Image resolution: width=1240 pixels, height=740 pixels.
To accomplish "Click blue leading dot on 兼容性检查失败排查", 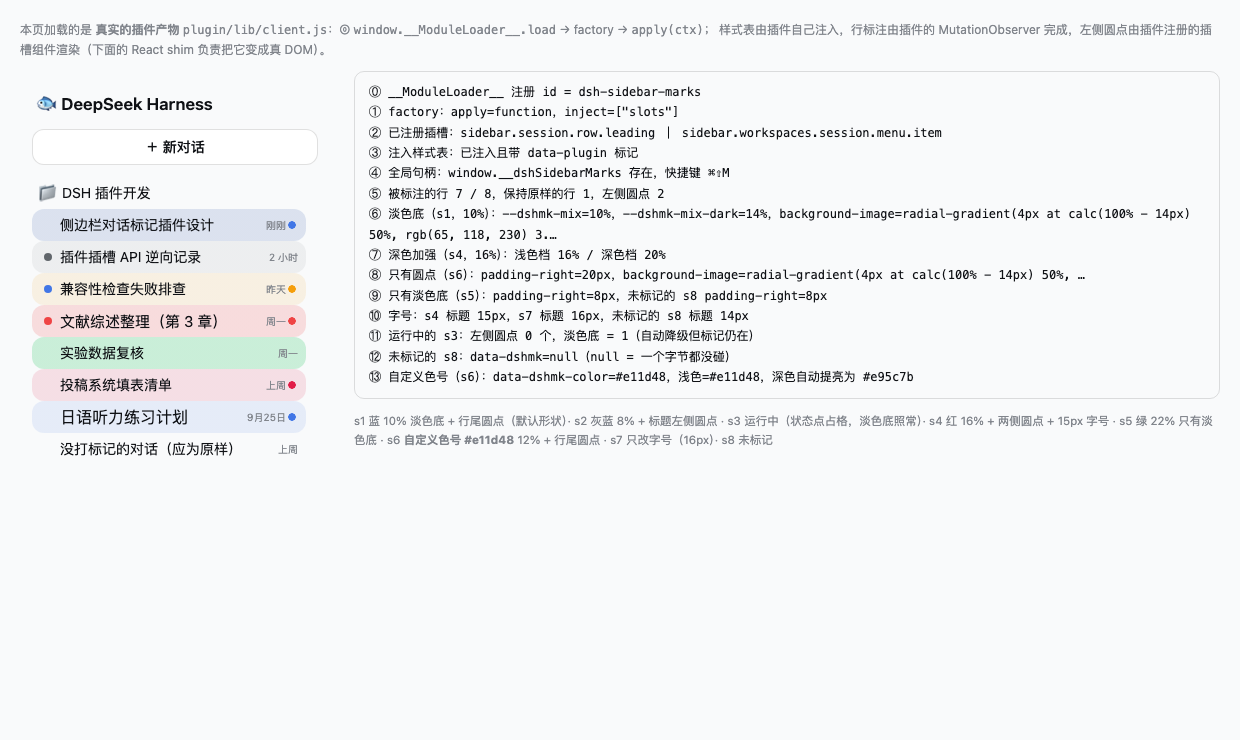I will [48, 289].
